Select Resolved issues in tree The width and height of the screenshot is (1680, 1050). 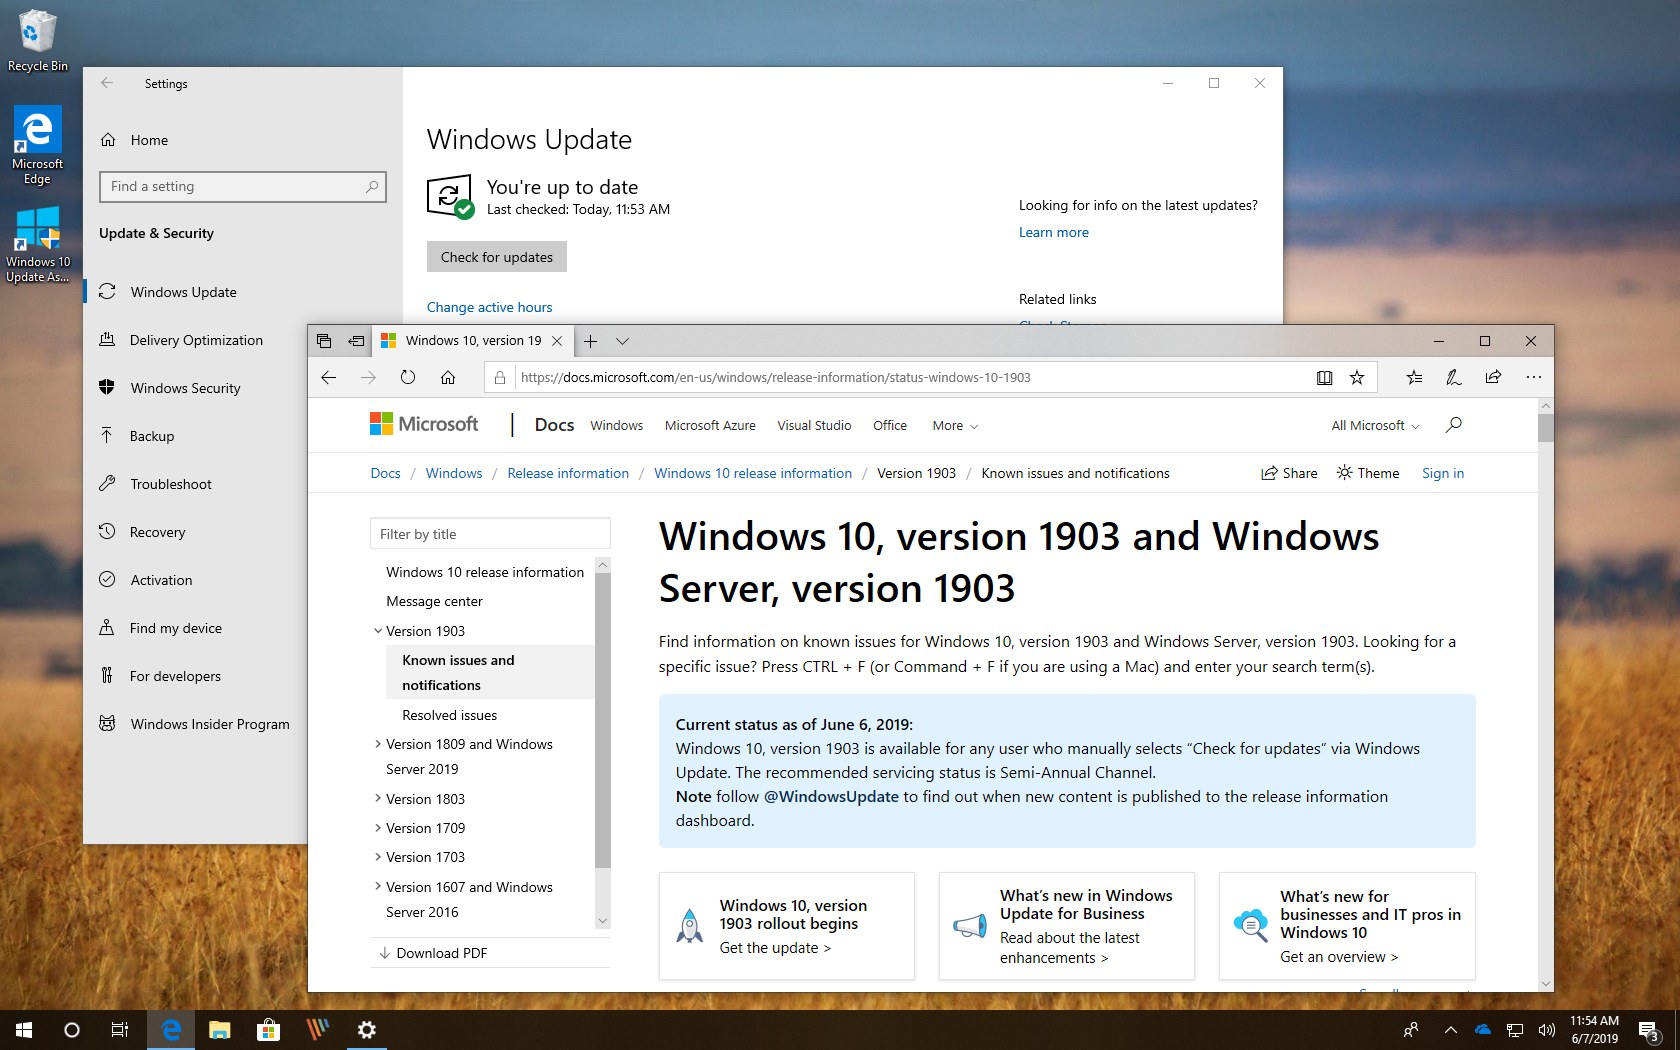(449, 715)
